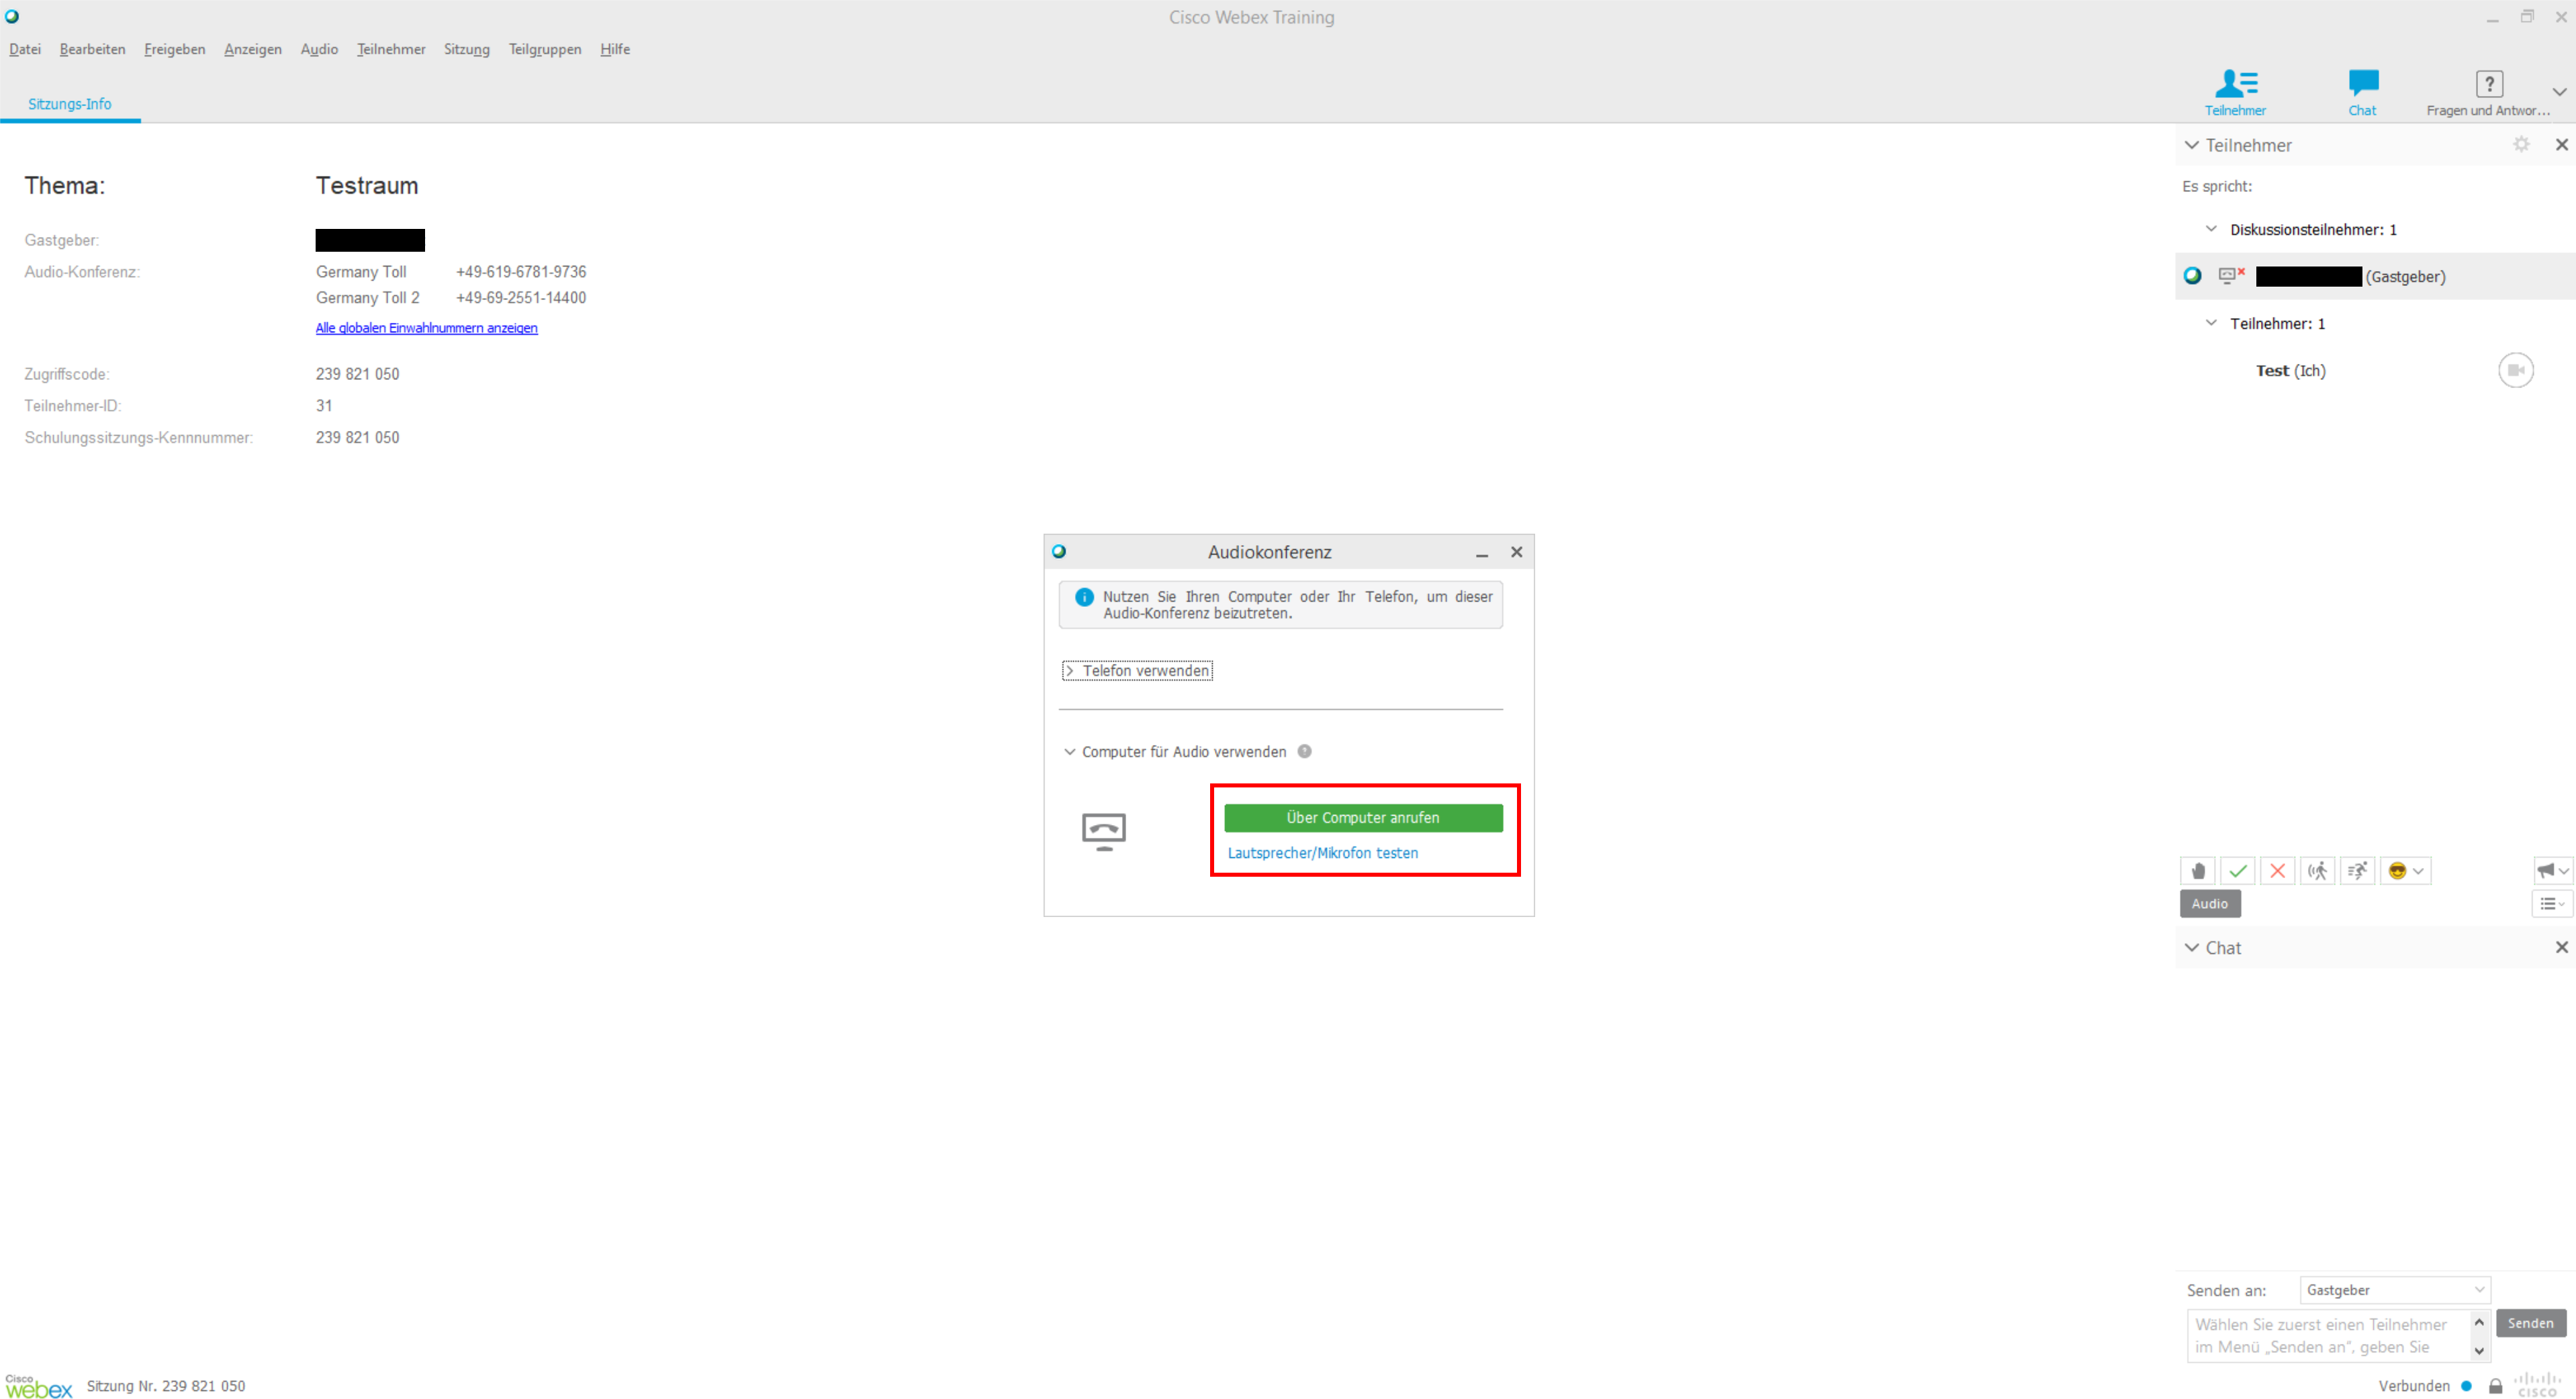Viewport: 2576px width, 1399px height.
Task: Open the Teilnehmer panel icon in toolbar
Action: click(2235, 92)
